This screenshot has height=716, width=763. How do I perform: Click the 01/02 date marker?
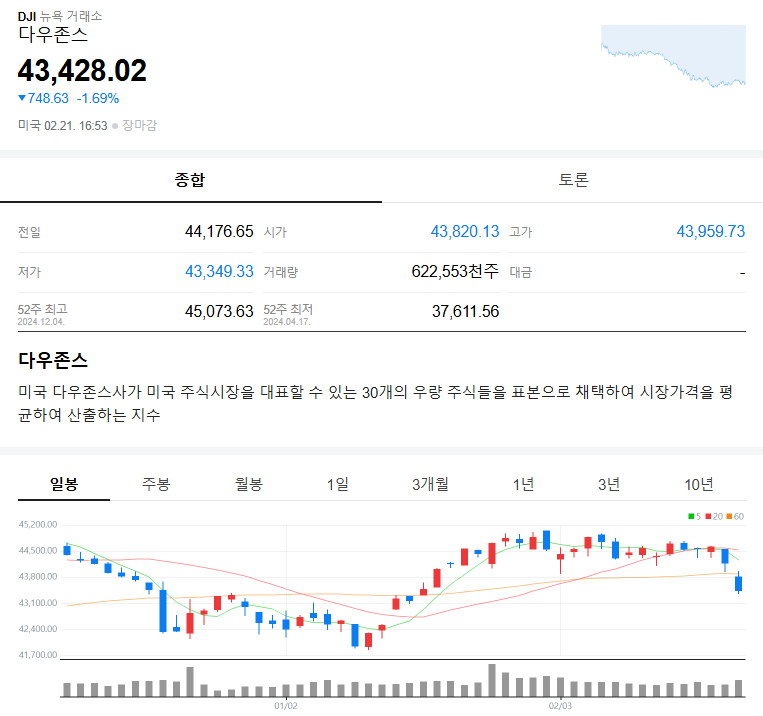pyautogui.click(x=286, y=706)
